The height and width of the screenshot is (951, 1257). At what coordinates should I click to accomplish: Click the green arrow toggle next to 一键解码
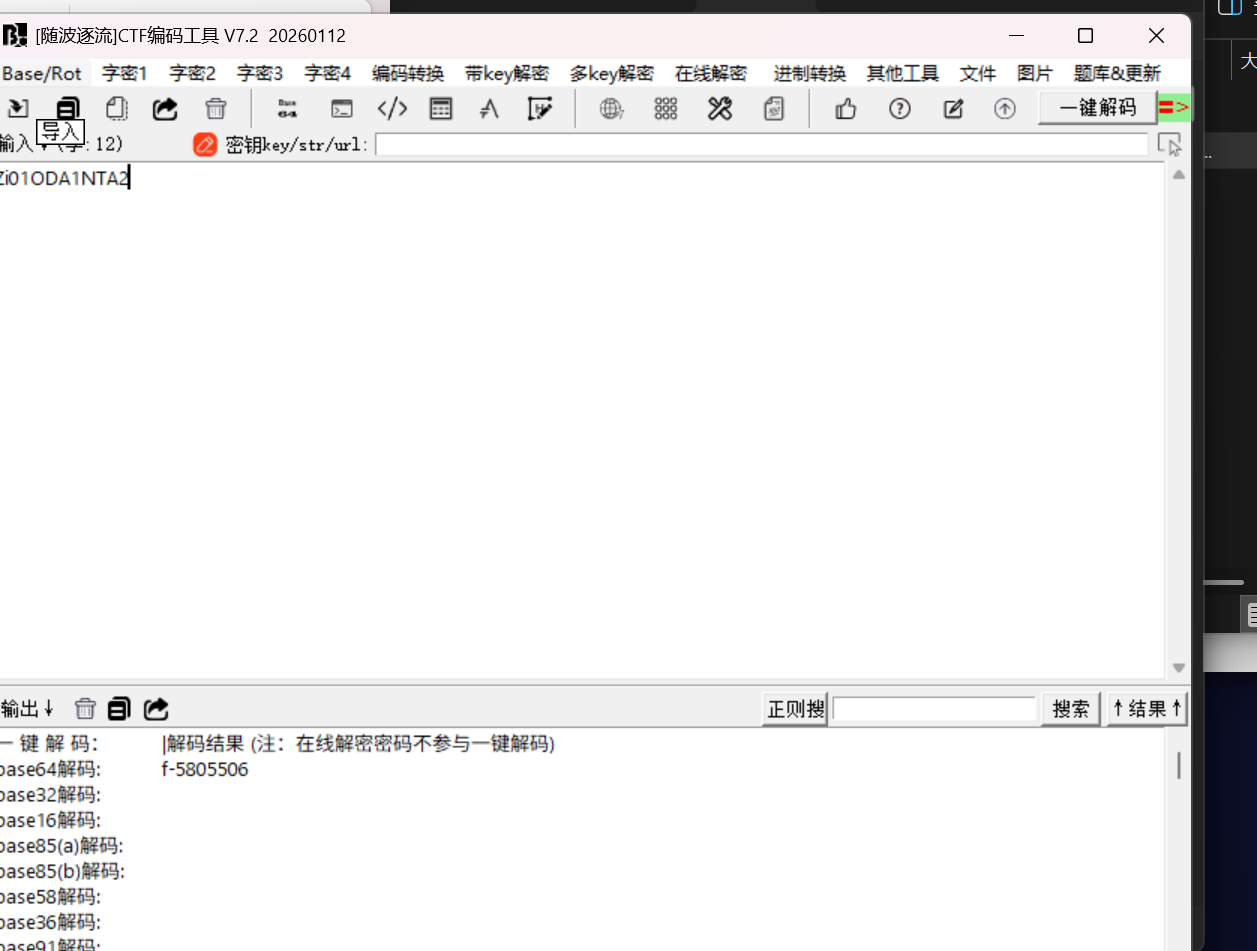click(1175, 107)
